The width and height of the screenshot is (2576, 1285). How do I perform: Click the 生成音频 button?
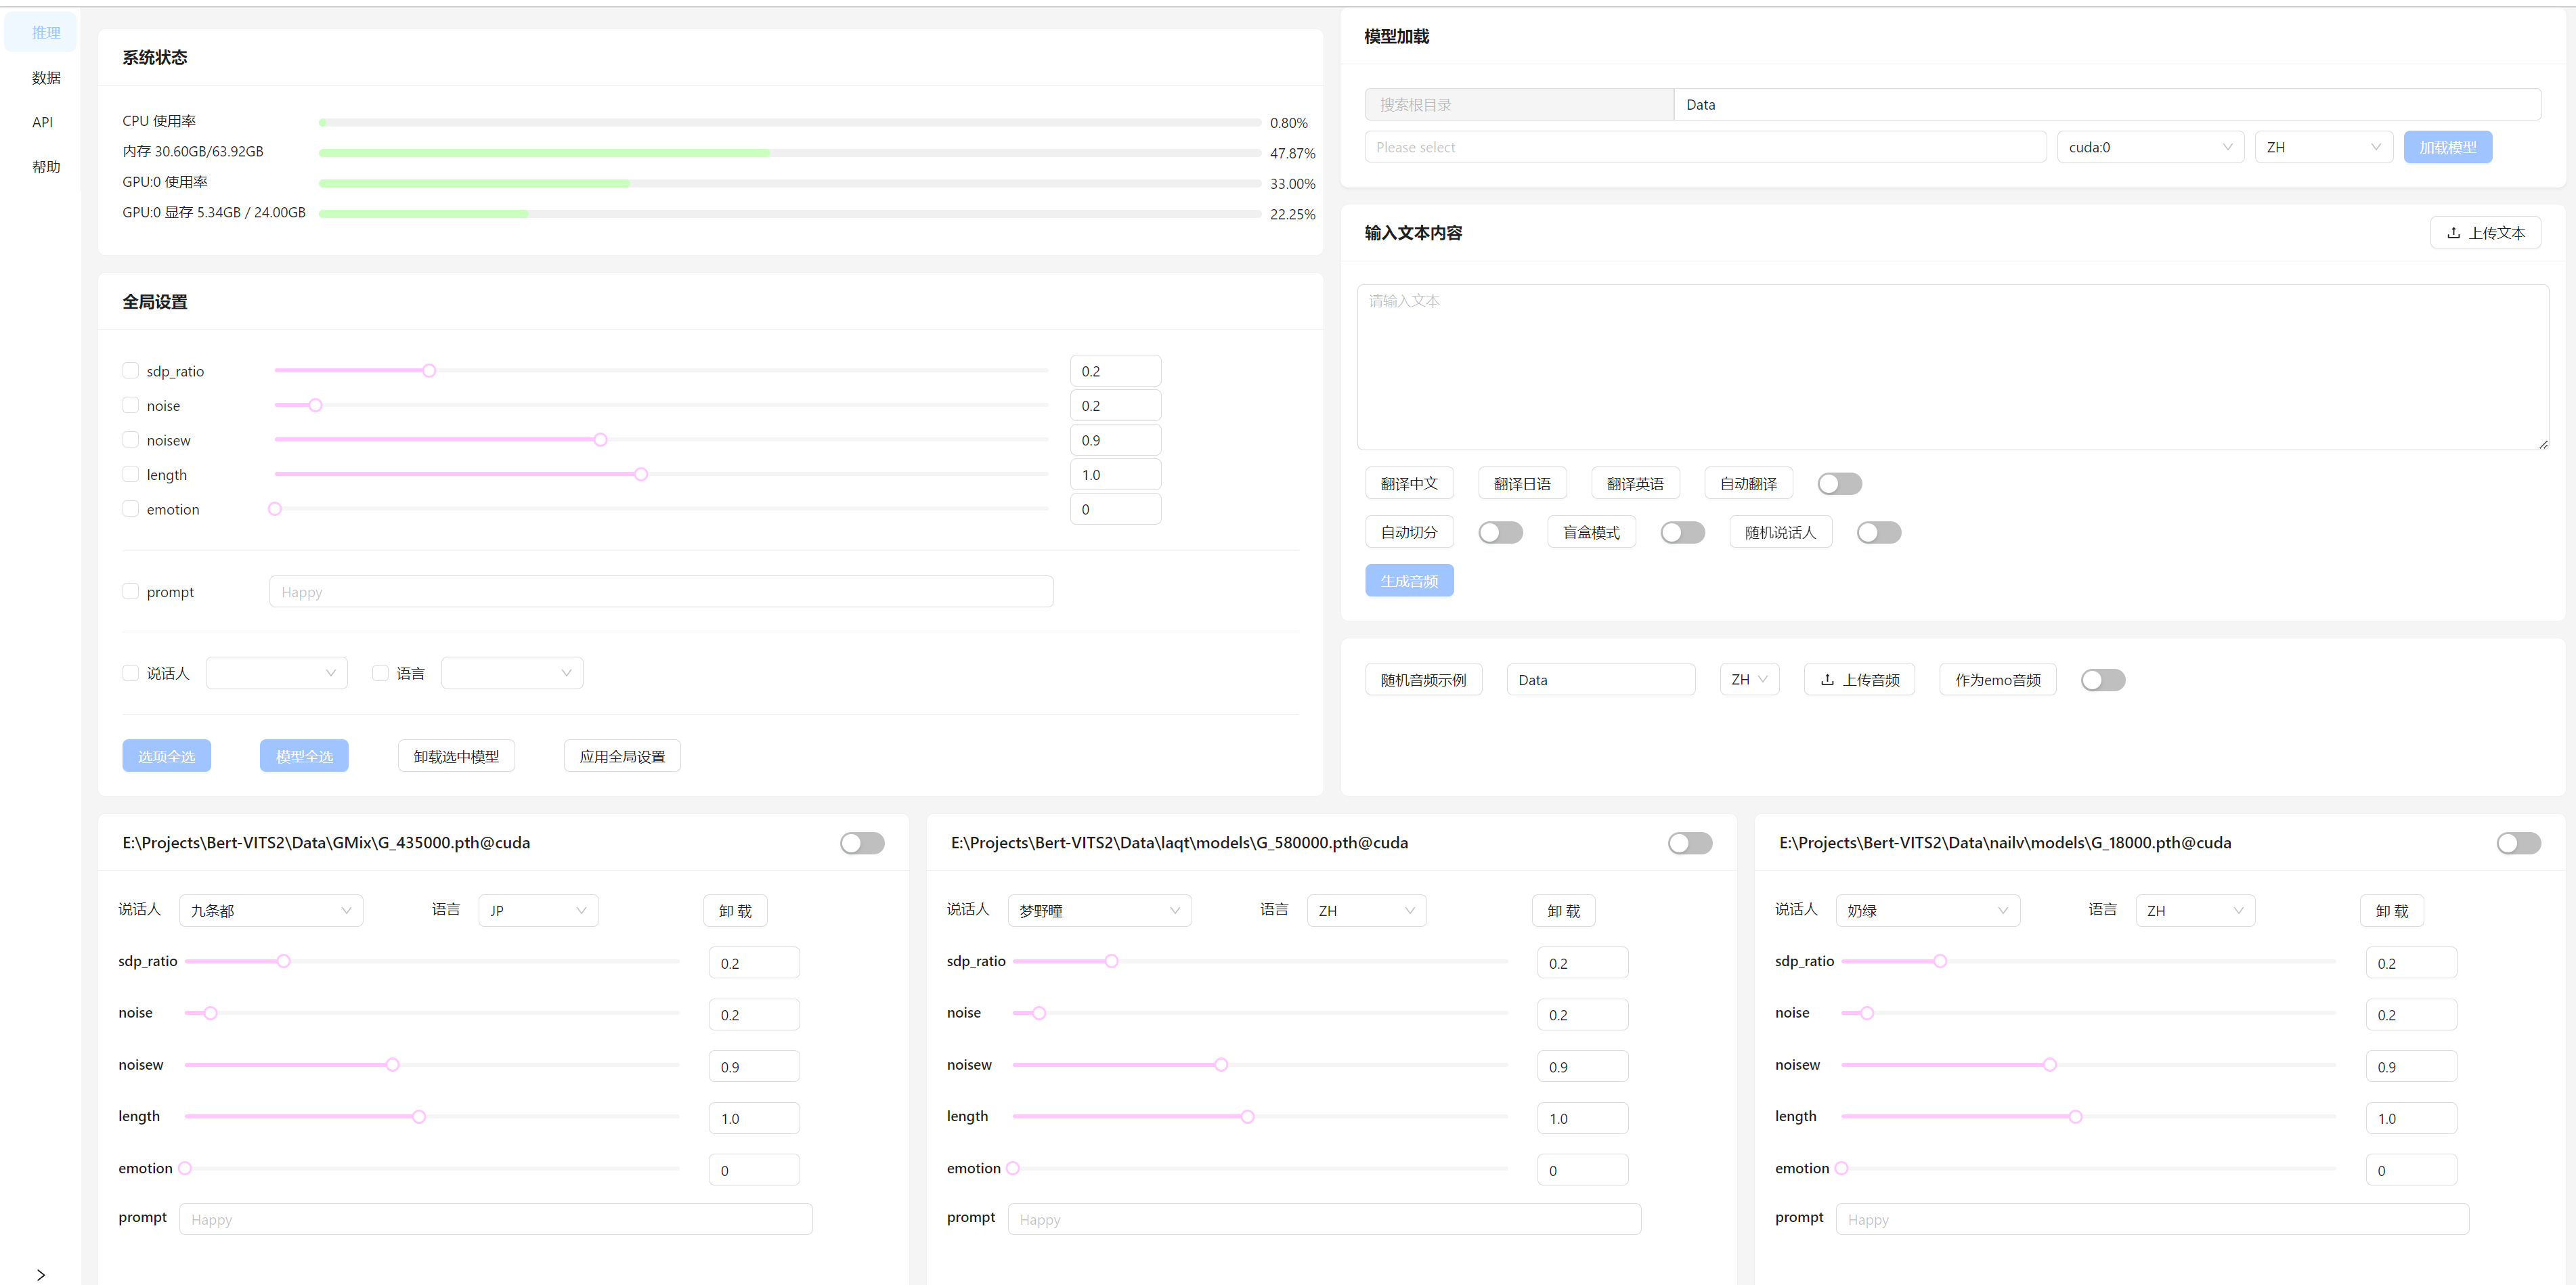coord(1408,581)
